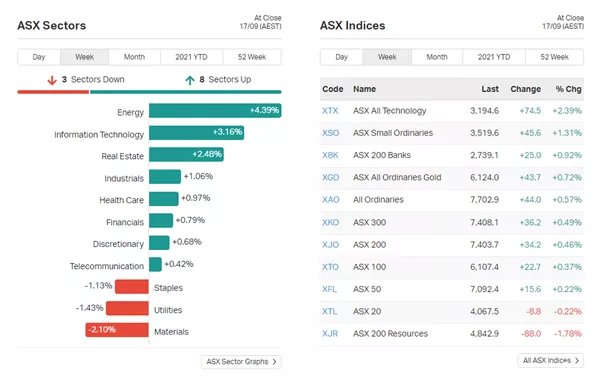This screenshot has width=602, height=384.
Task: Click the chevron on ASX Sector Graphs button
Action: (275, 362)
